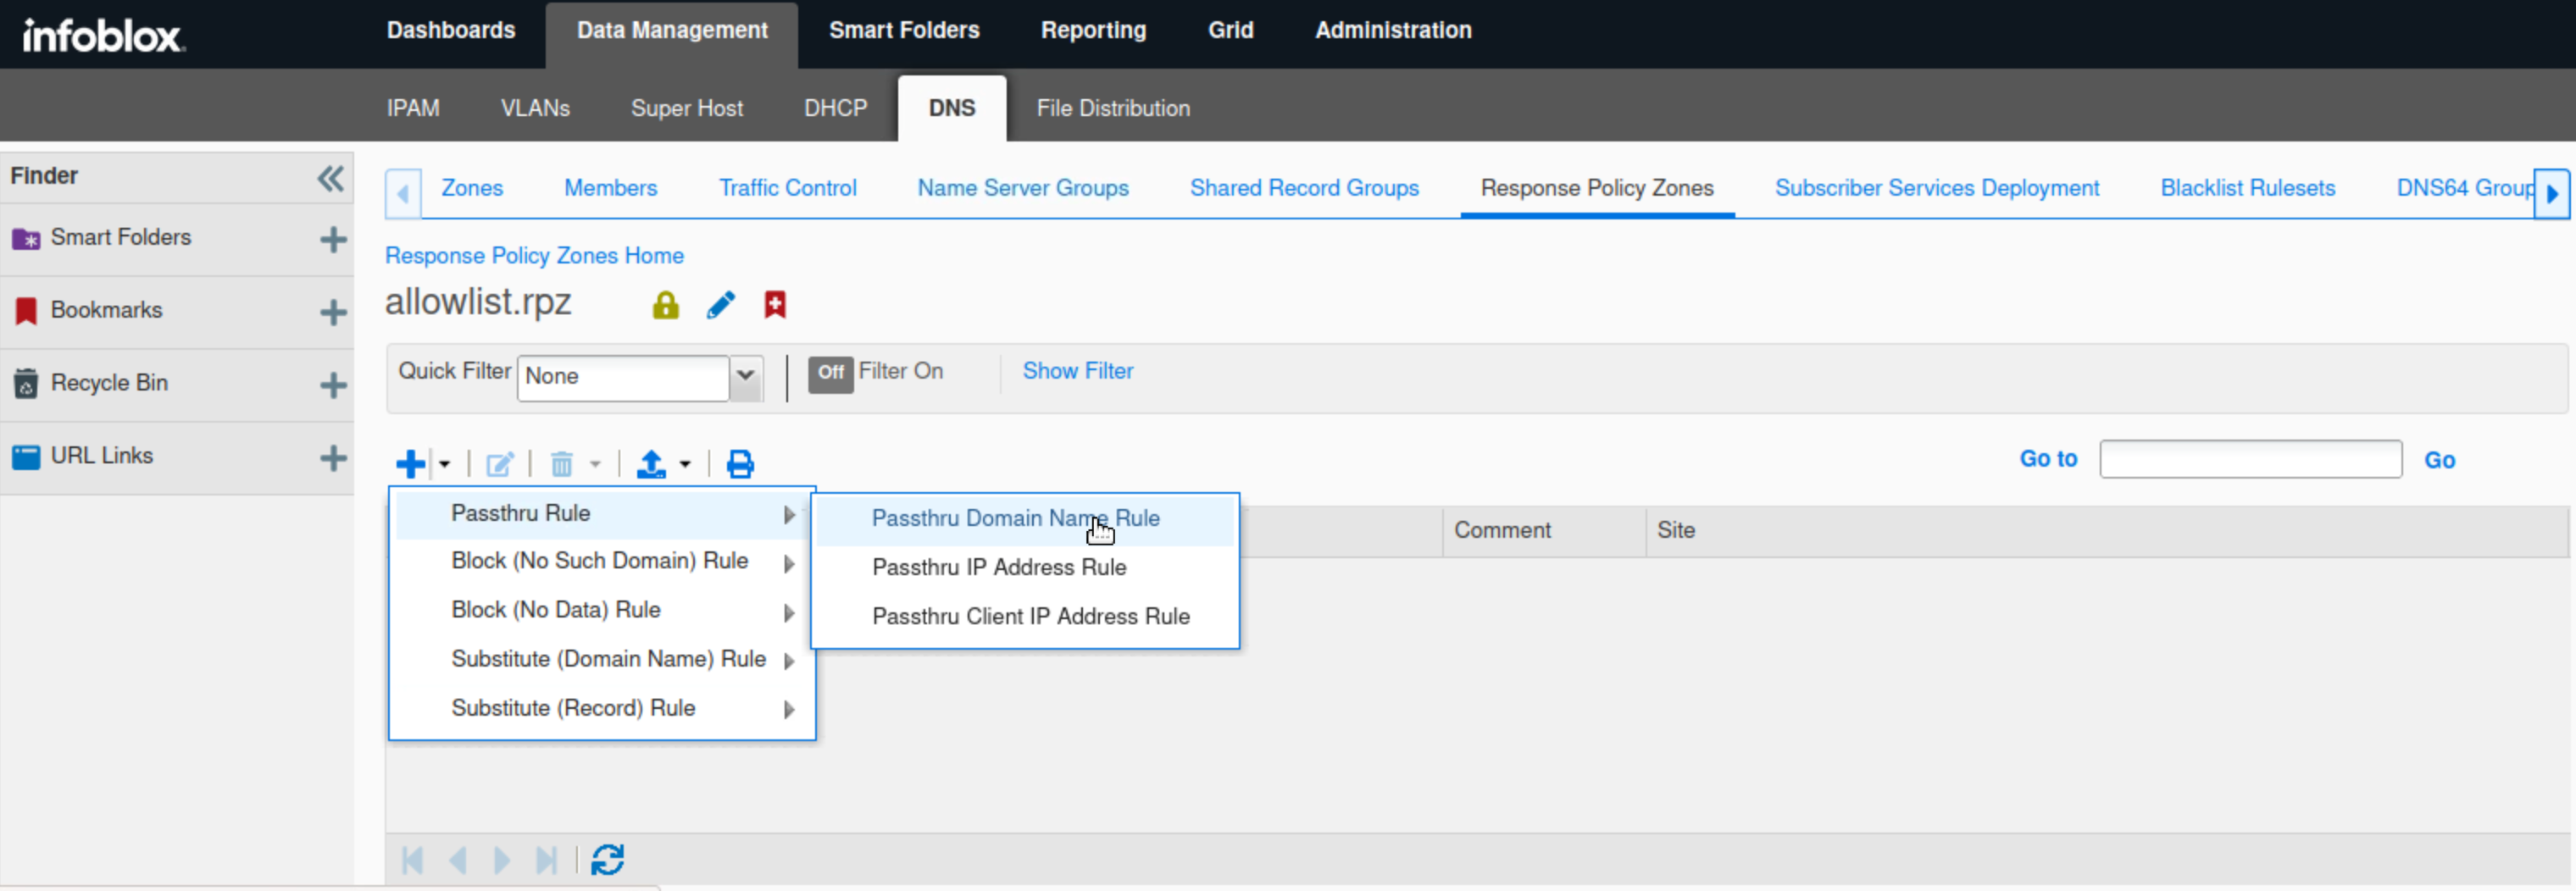Click the pencil edit icon beside allowlist.rpz
The height and width of the screenshot is (891, 2576).
[720, 305]
